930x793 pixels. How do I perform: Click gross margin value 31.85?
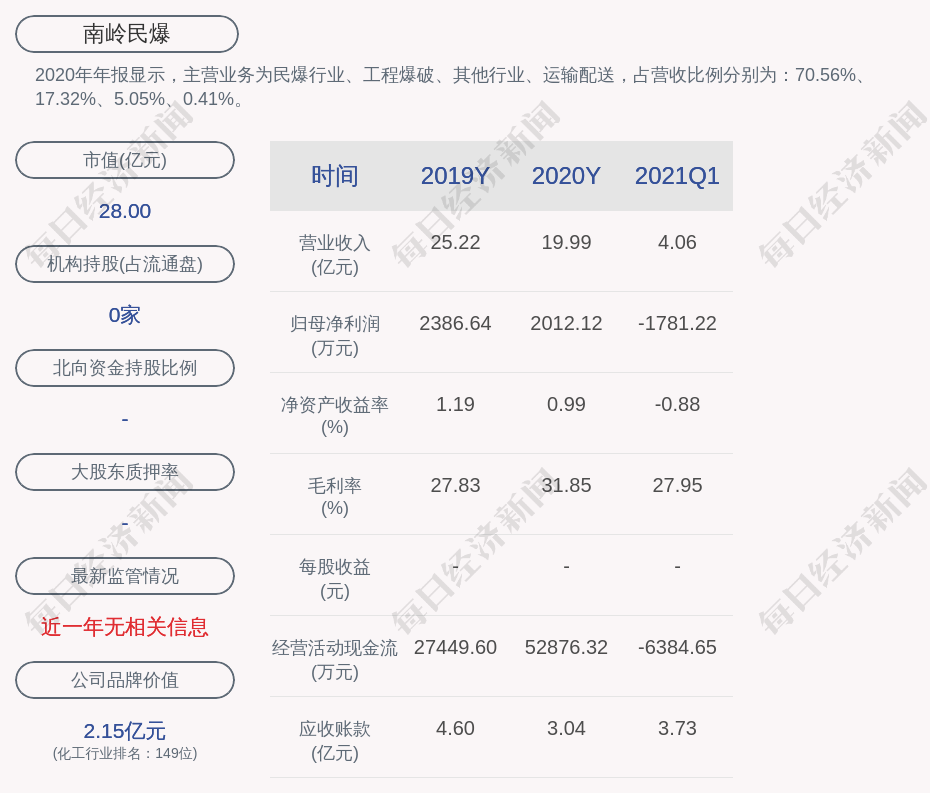[x=566, y=485]
